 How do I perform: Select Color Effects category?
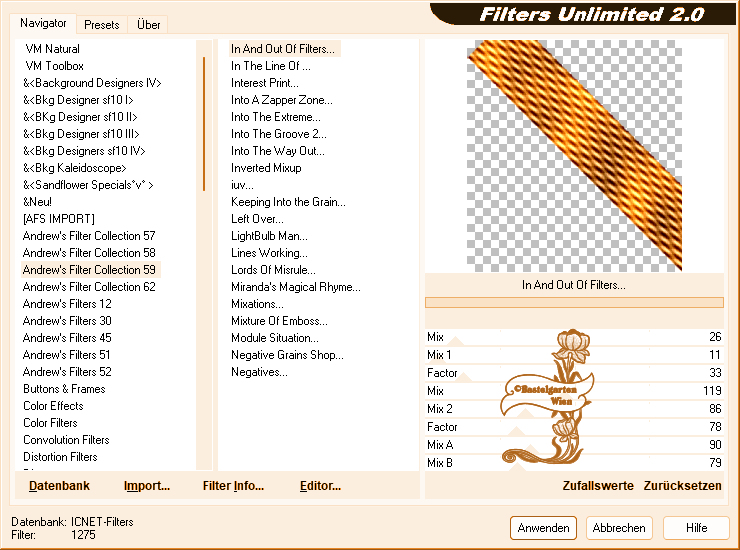[53, 406]
